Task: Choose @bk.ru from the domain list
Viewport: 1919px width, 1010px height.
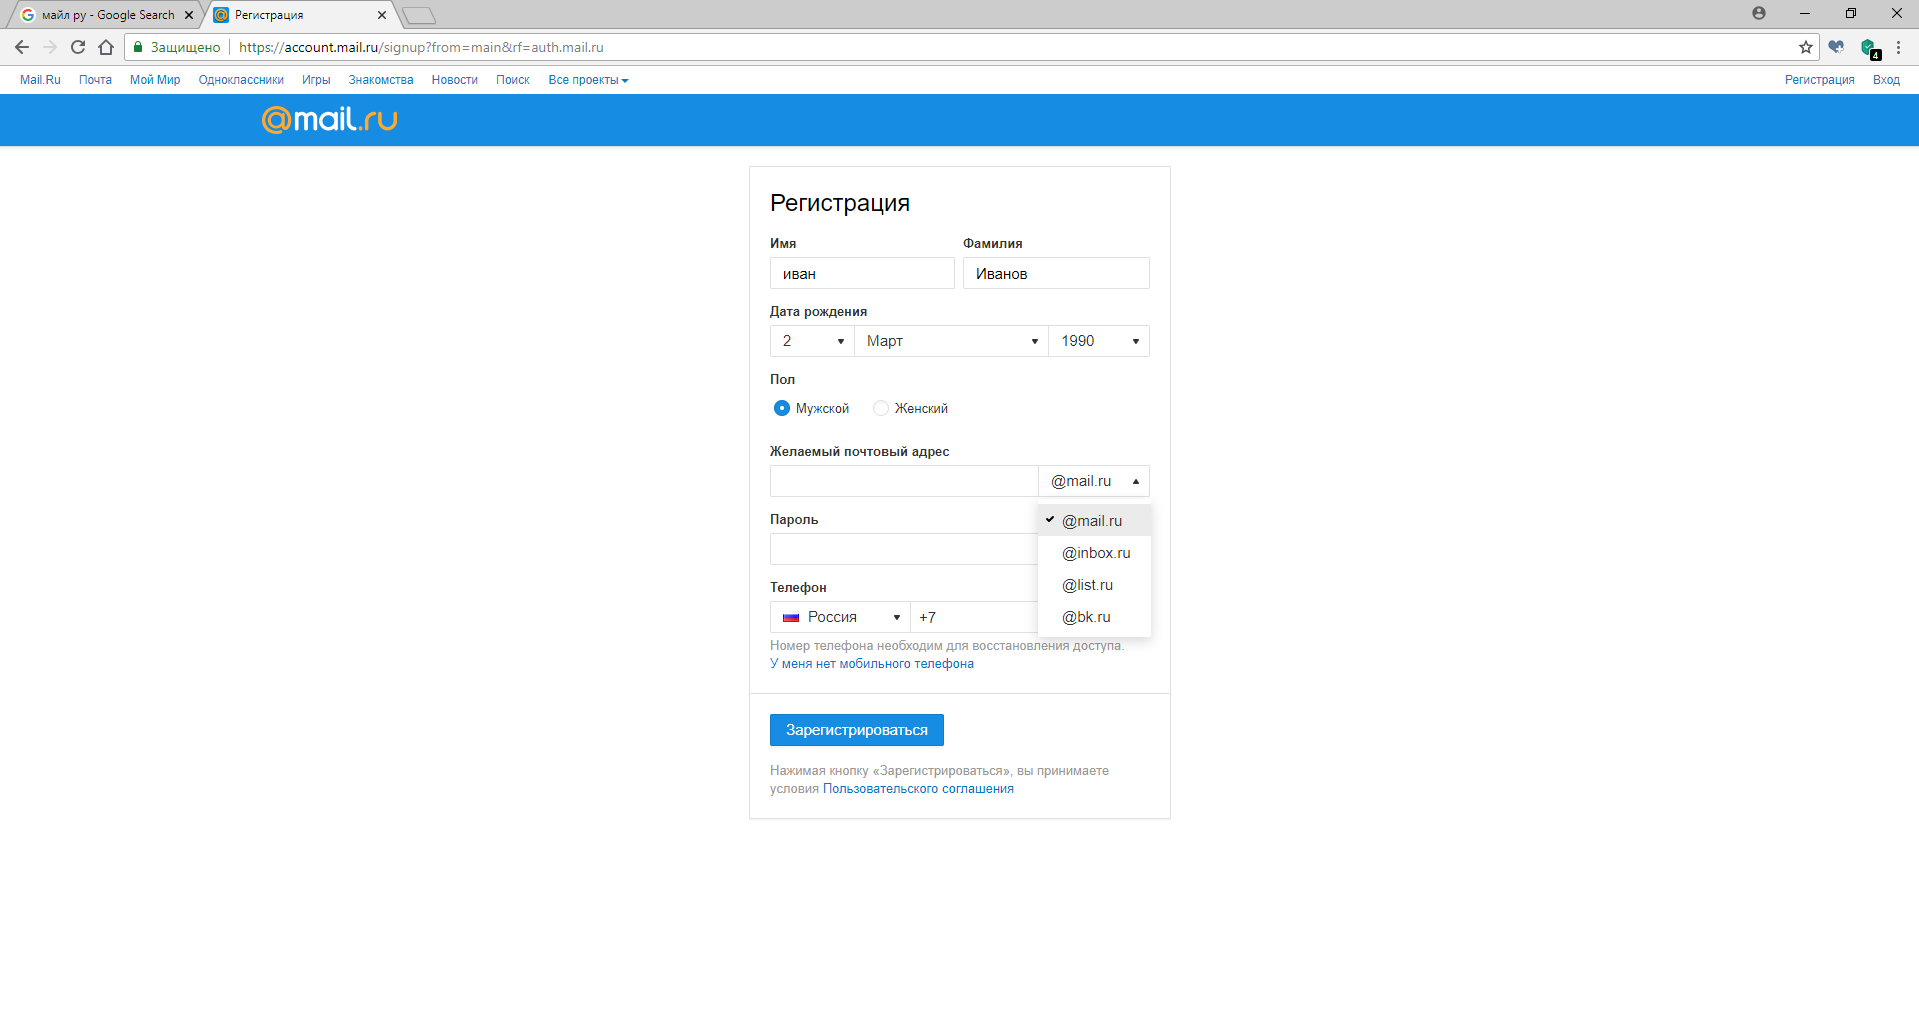Action: 1094,617
